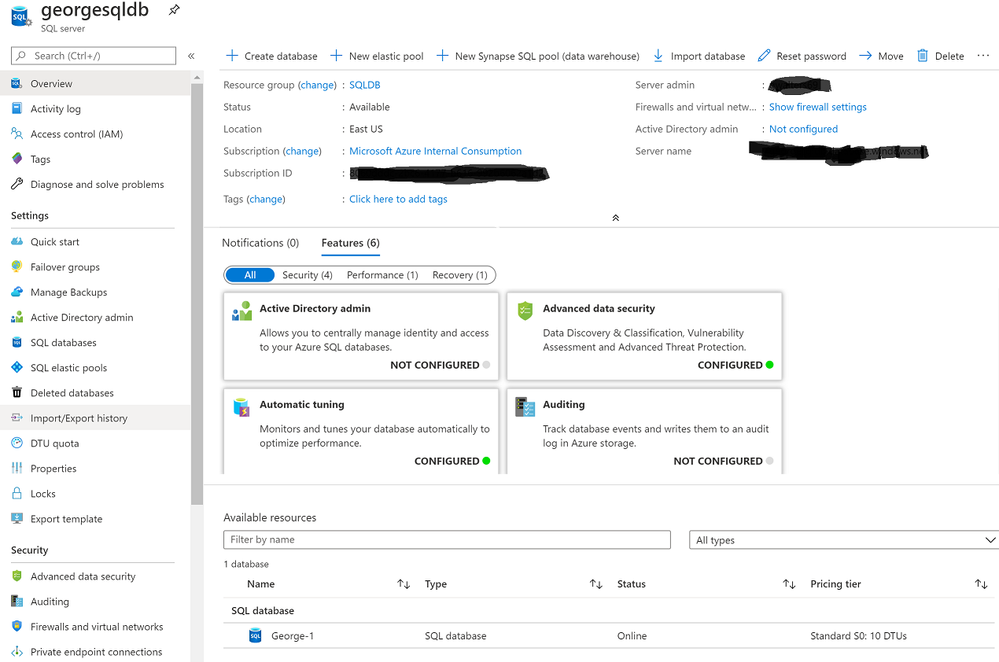Click Move in the toolbar
This screenshot has height=662, width=999.
tap(881, 56)
